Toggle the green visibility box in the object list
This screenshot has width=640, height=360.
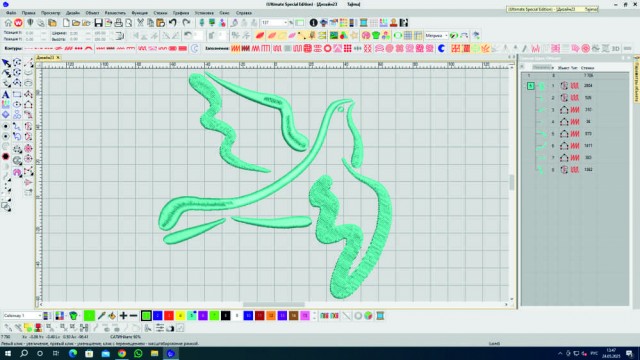tap(530, 86)
